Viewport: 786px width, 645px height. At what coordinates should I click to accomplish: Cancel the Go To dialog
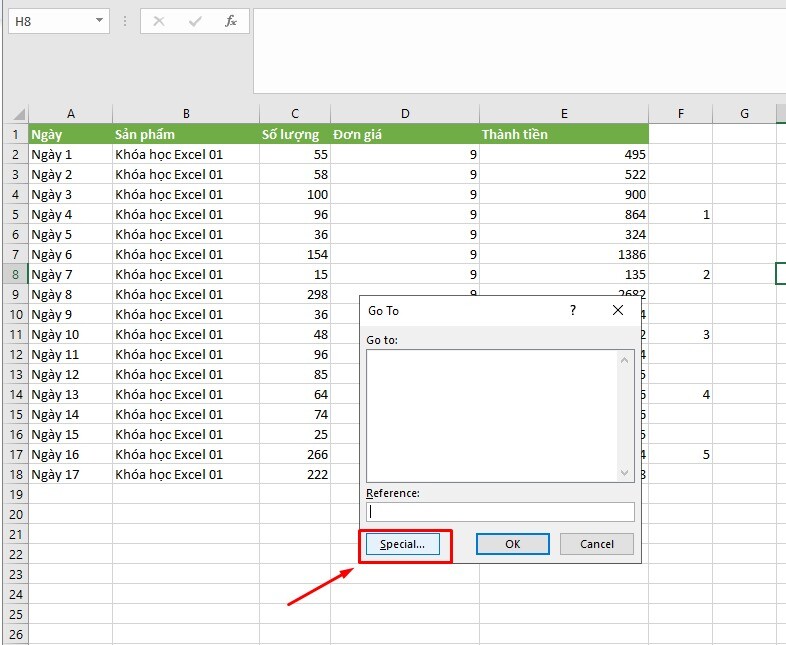point(597,544)
